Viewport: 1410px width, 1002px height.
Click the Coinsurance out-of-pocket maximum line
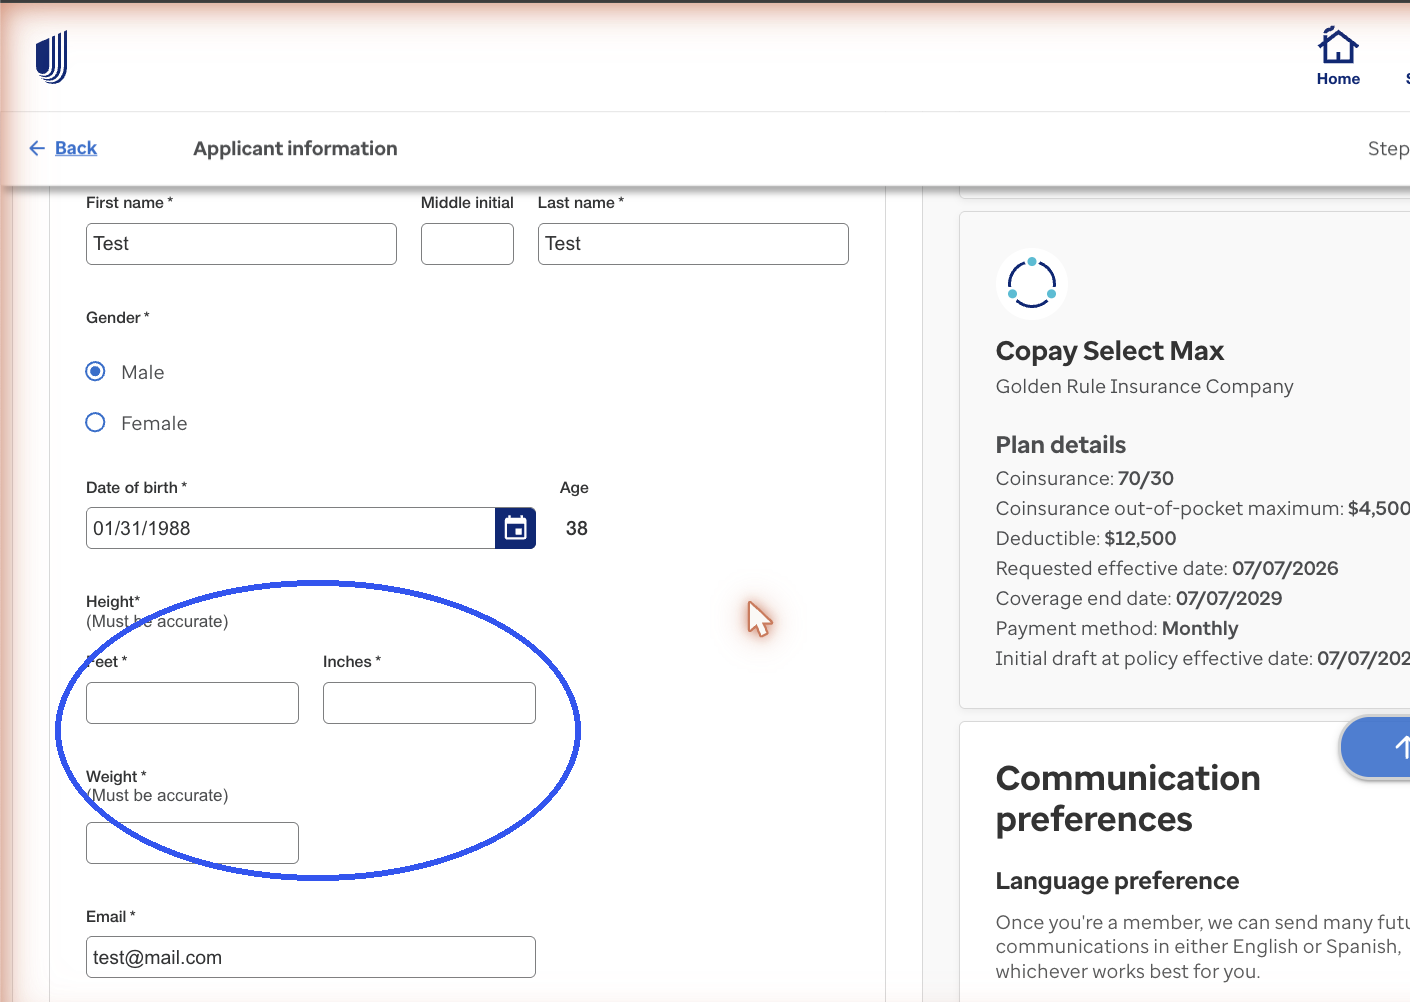point(1203,508)
